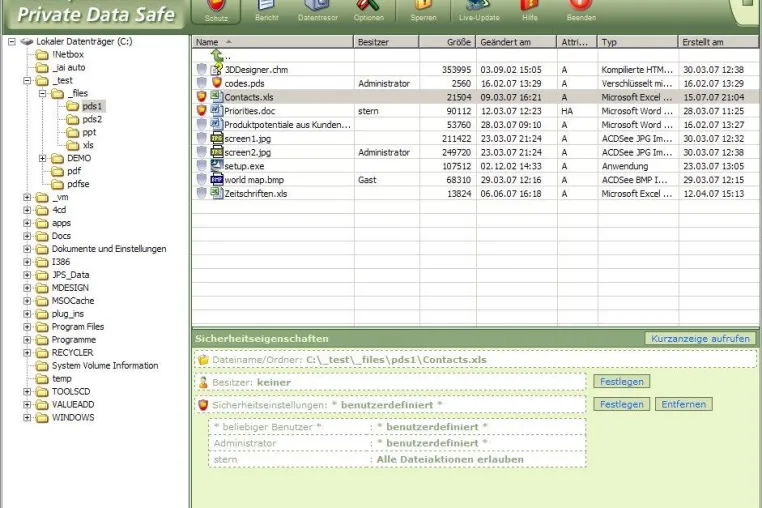Click Kurzanzeige aufrufen button
Viewport: 762px width, 508px height.
[700, 338]
